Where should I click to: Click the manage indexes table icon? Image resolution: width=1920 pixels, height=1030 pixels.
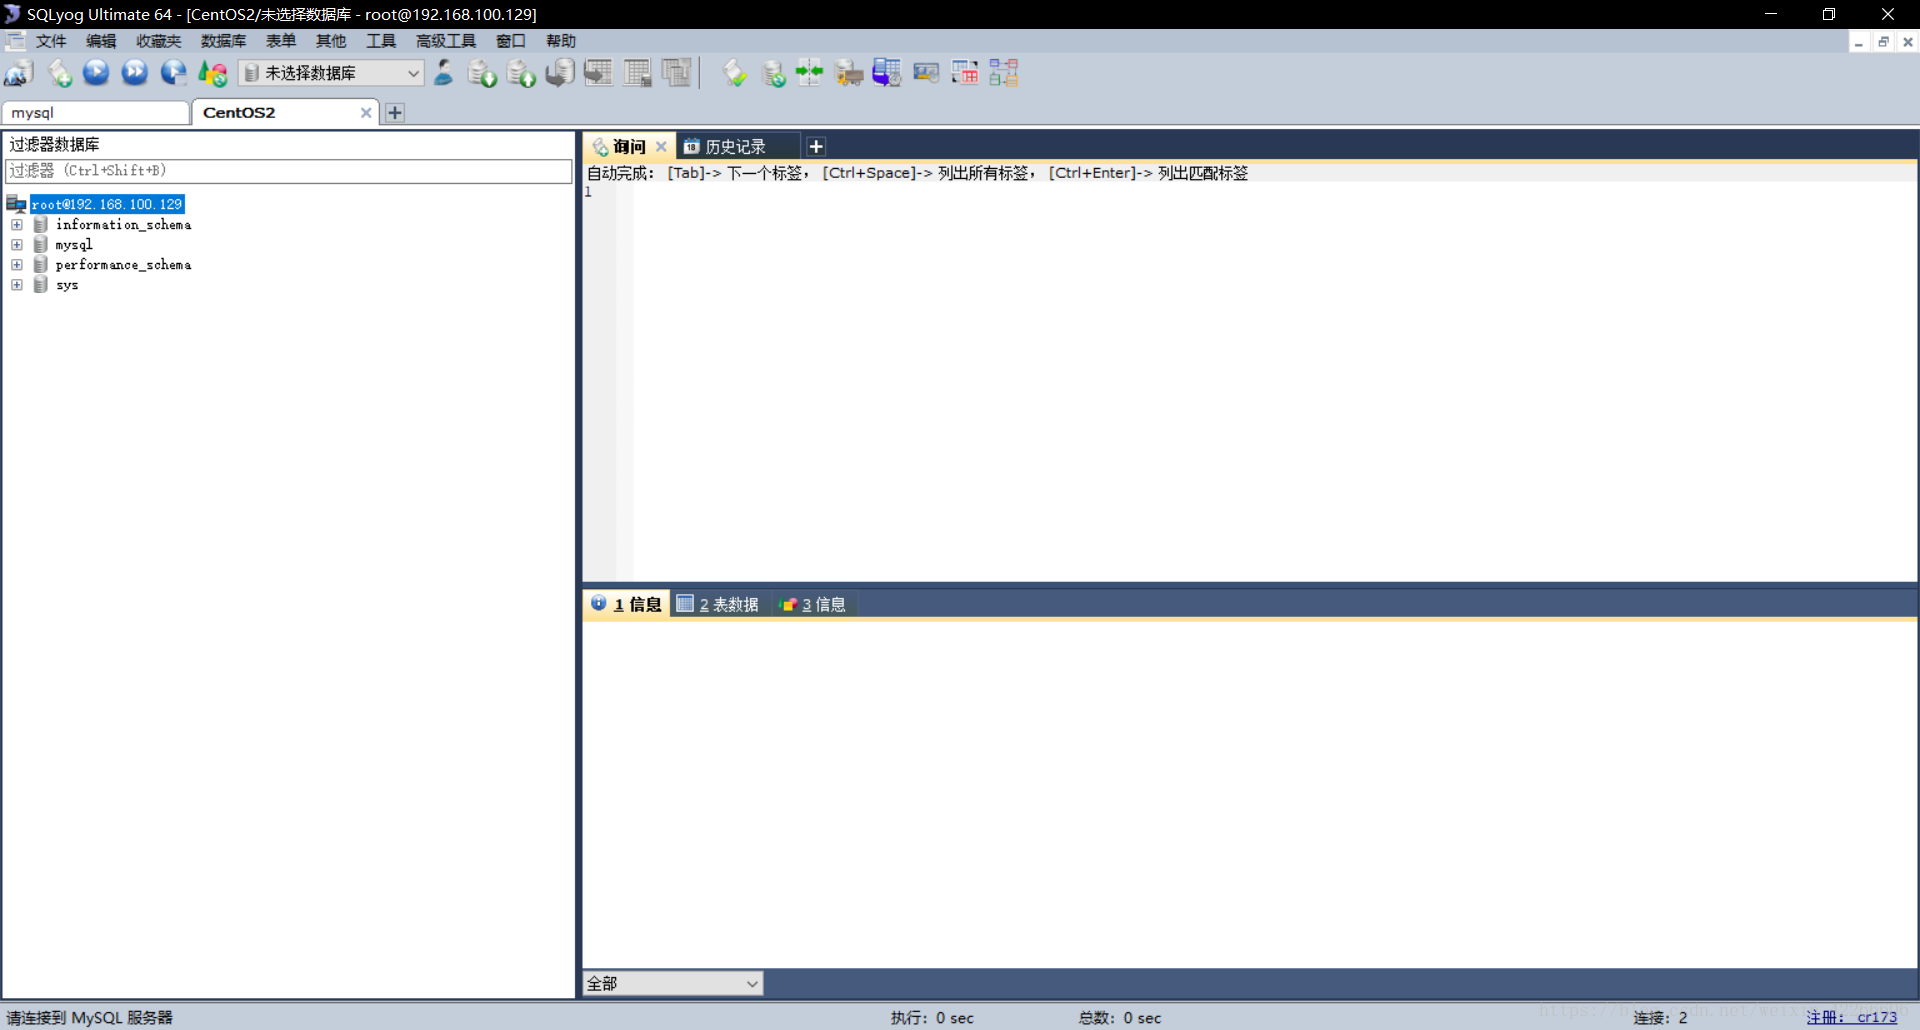click(x=677, y=73)
